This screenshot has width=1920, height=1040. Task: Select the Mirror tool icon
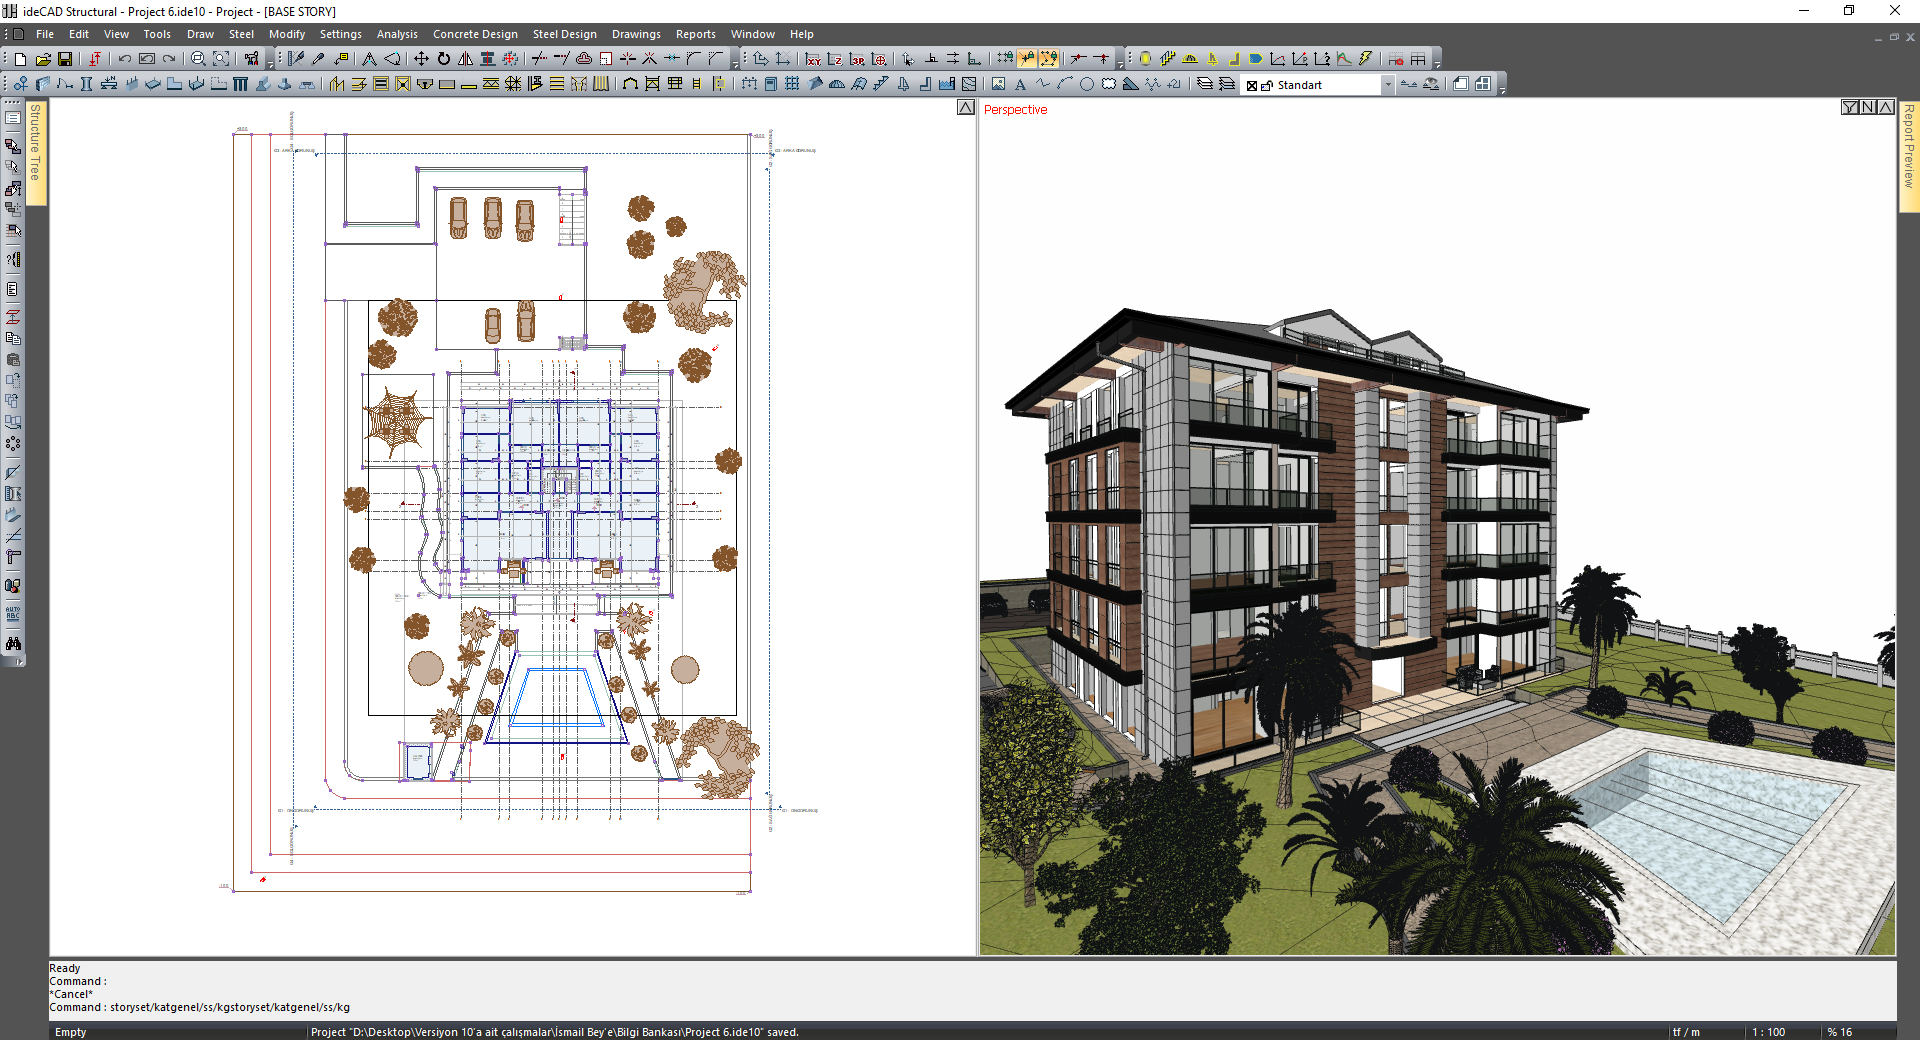point(465,59)
